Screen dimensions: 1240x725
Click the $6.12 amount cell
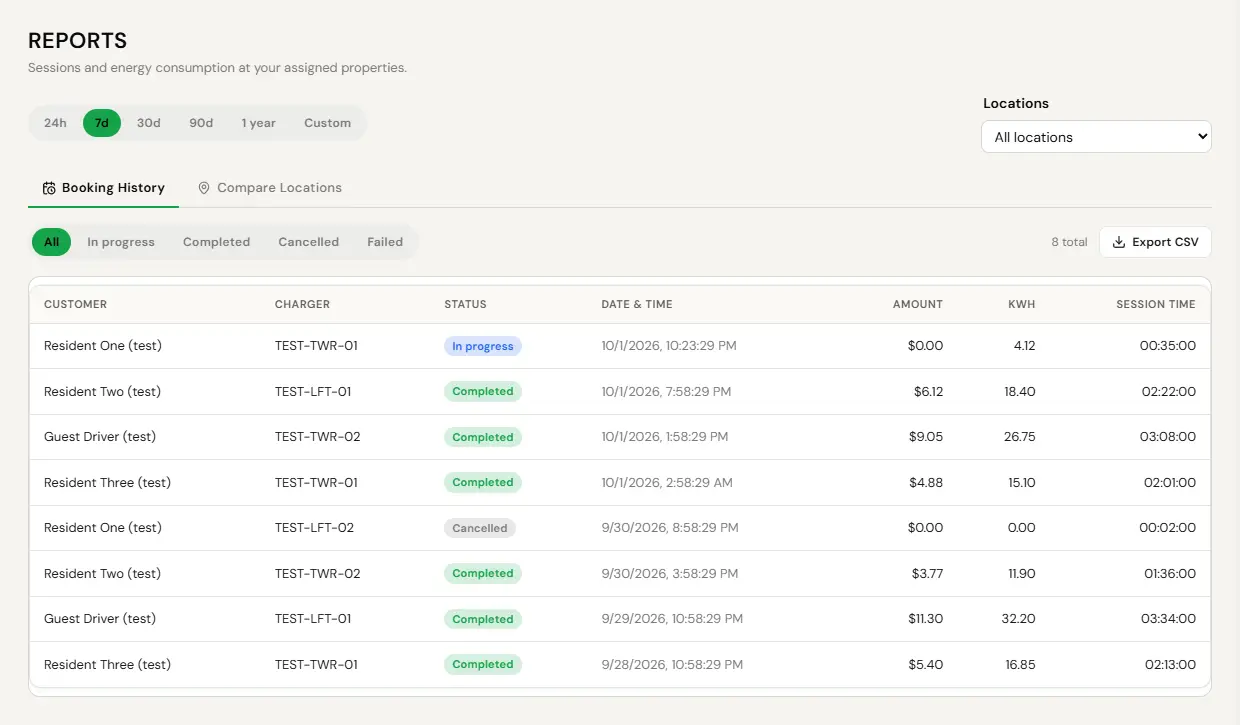coord(928,392)
